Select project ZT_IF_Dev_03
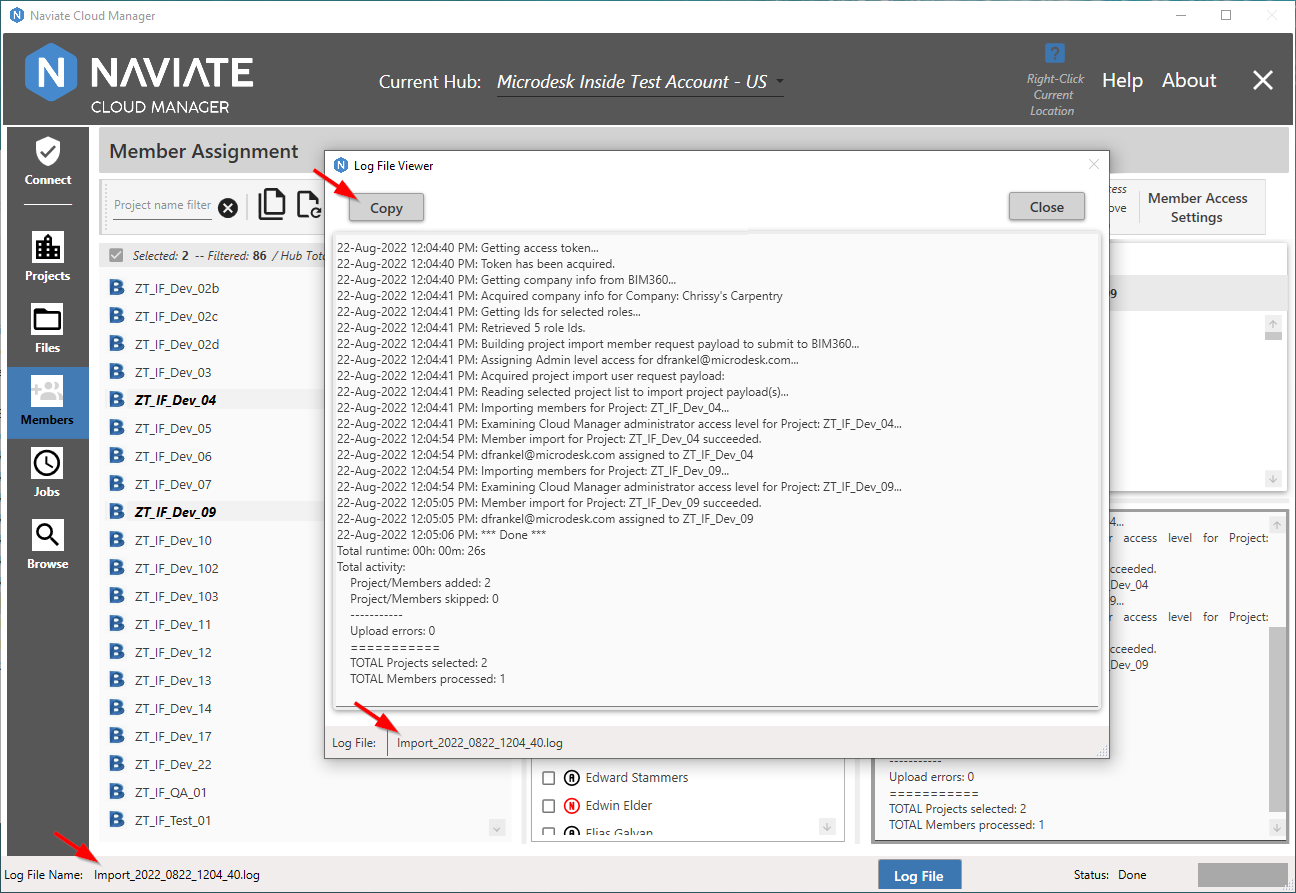The width and height of the screenshot is (1296, 893). coord(173,372)
